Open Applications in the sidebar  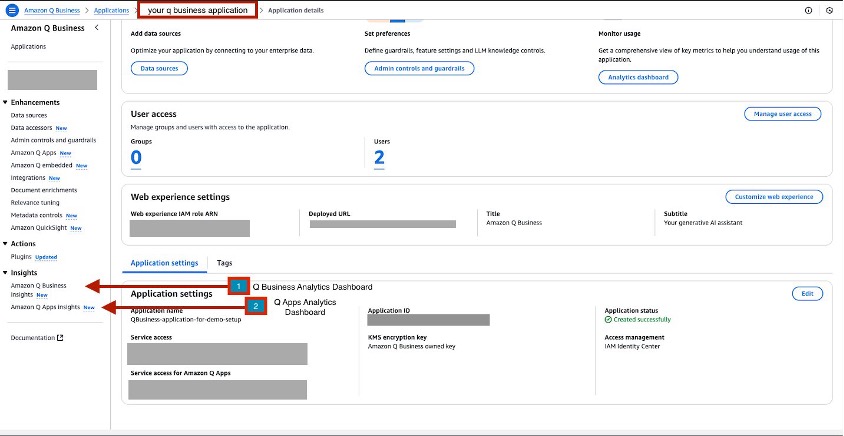tap(29, 47)
